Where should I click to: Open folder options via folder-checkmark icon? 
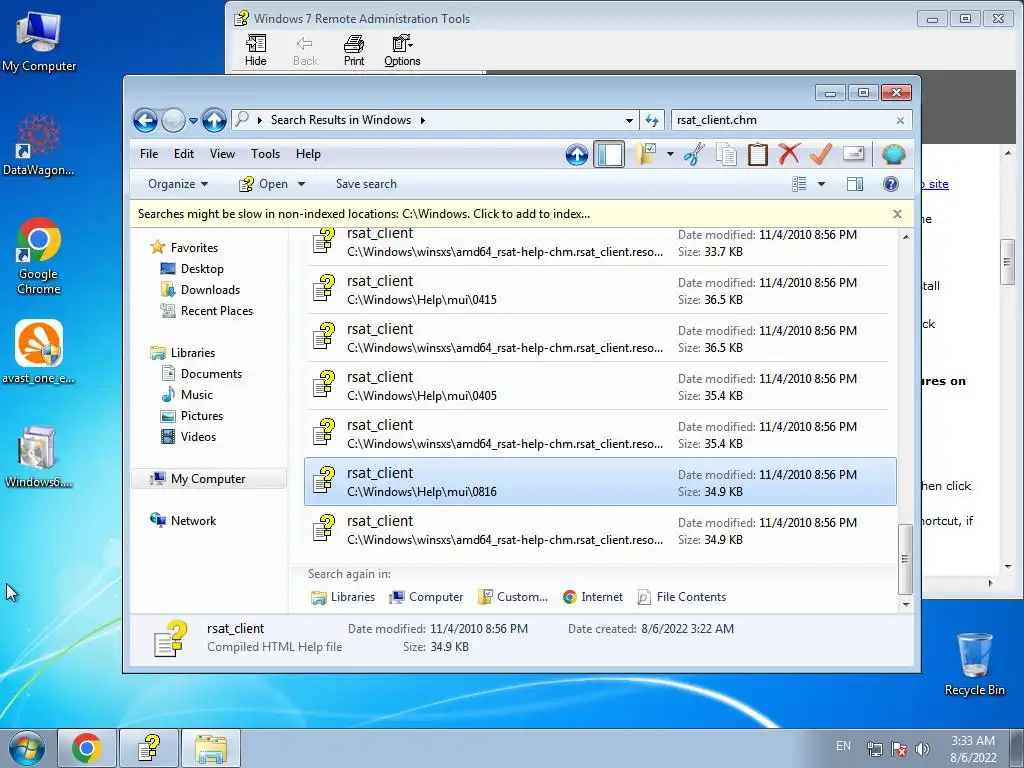click(645, 154)
